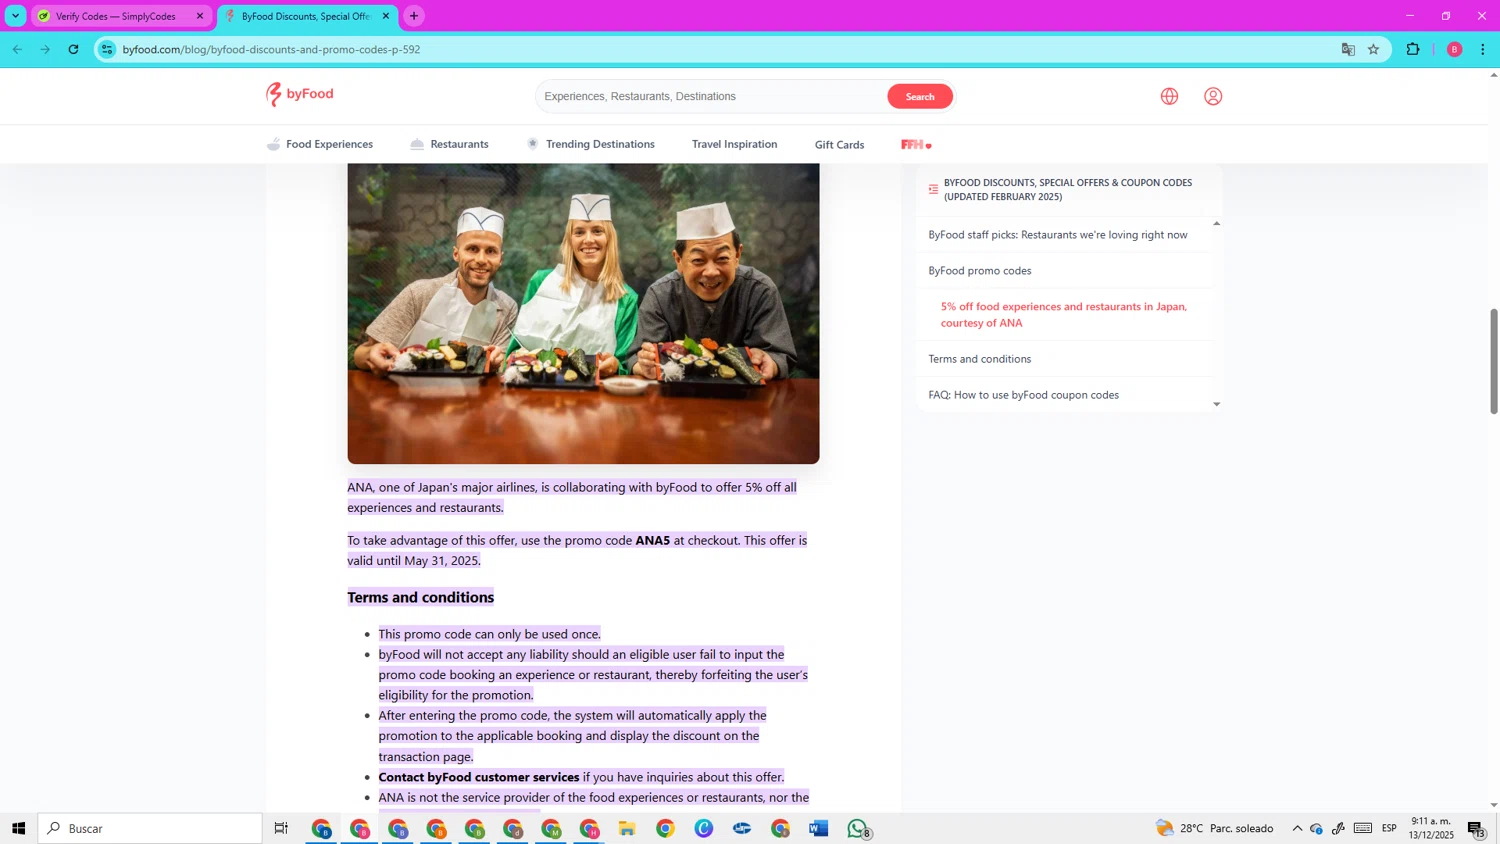Open the language globe selector
This screenshot has width=1500, height=844.
pyautogui.click(x=1169, y=97)
